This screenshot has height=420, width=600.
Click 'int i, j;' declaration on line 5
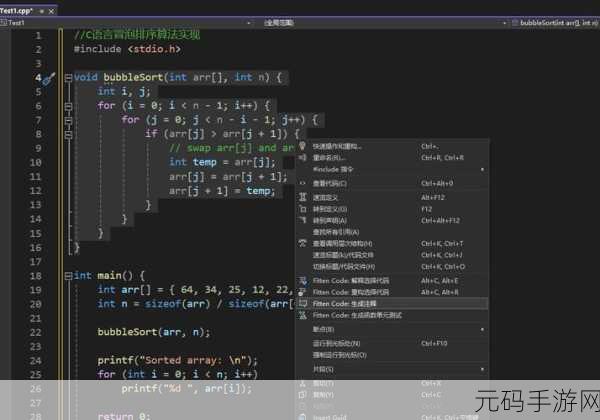coord(124,92)
